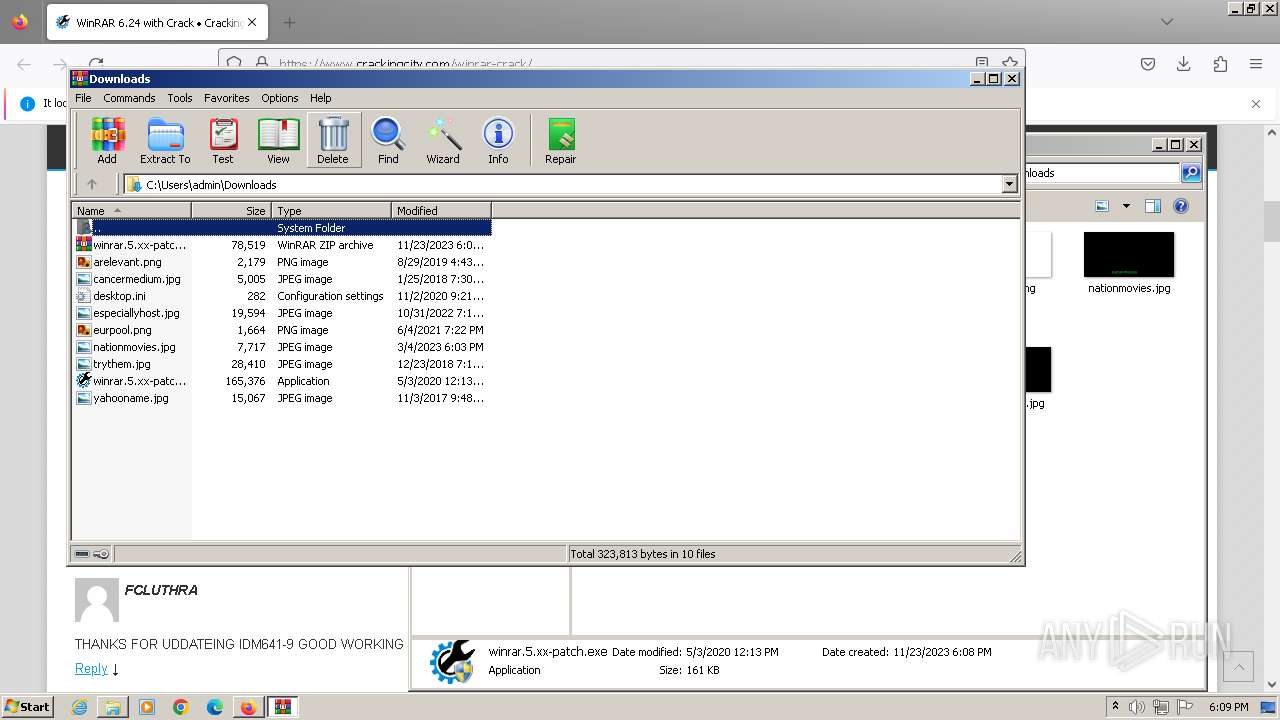Open the Favorites menu
This screenshot has height=720, width=1280.
point(227,98)
